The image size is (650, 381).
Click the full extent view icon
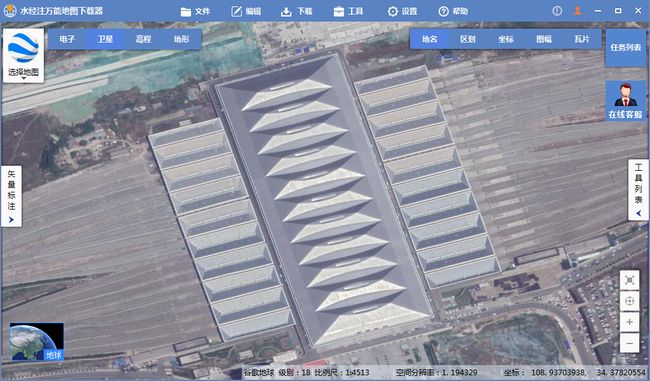coord(629,280)
